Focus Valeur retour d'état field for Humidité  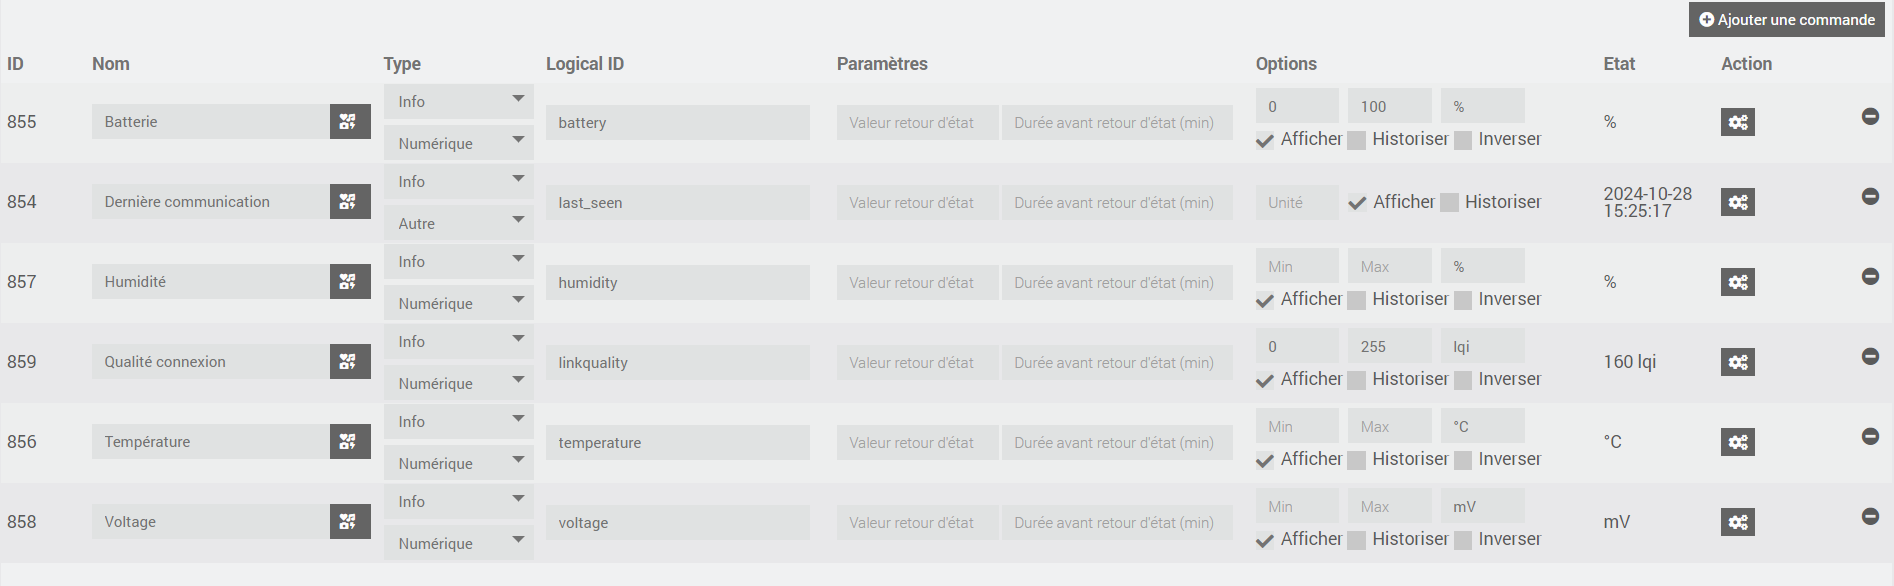[x=917, y=283]
